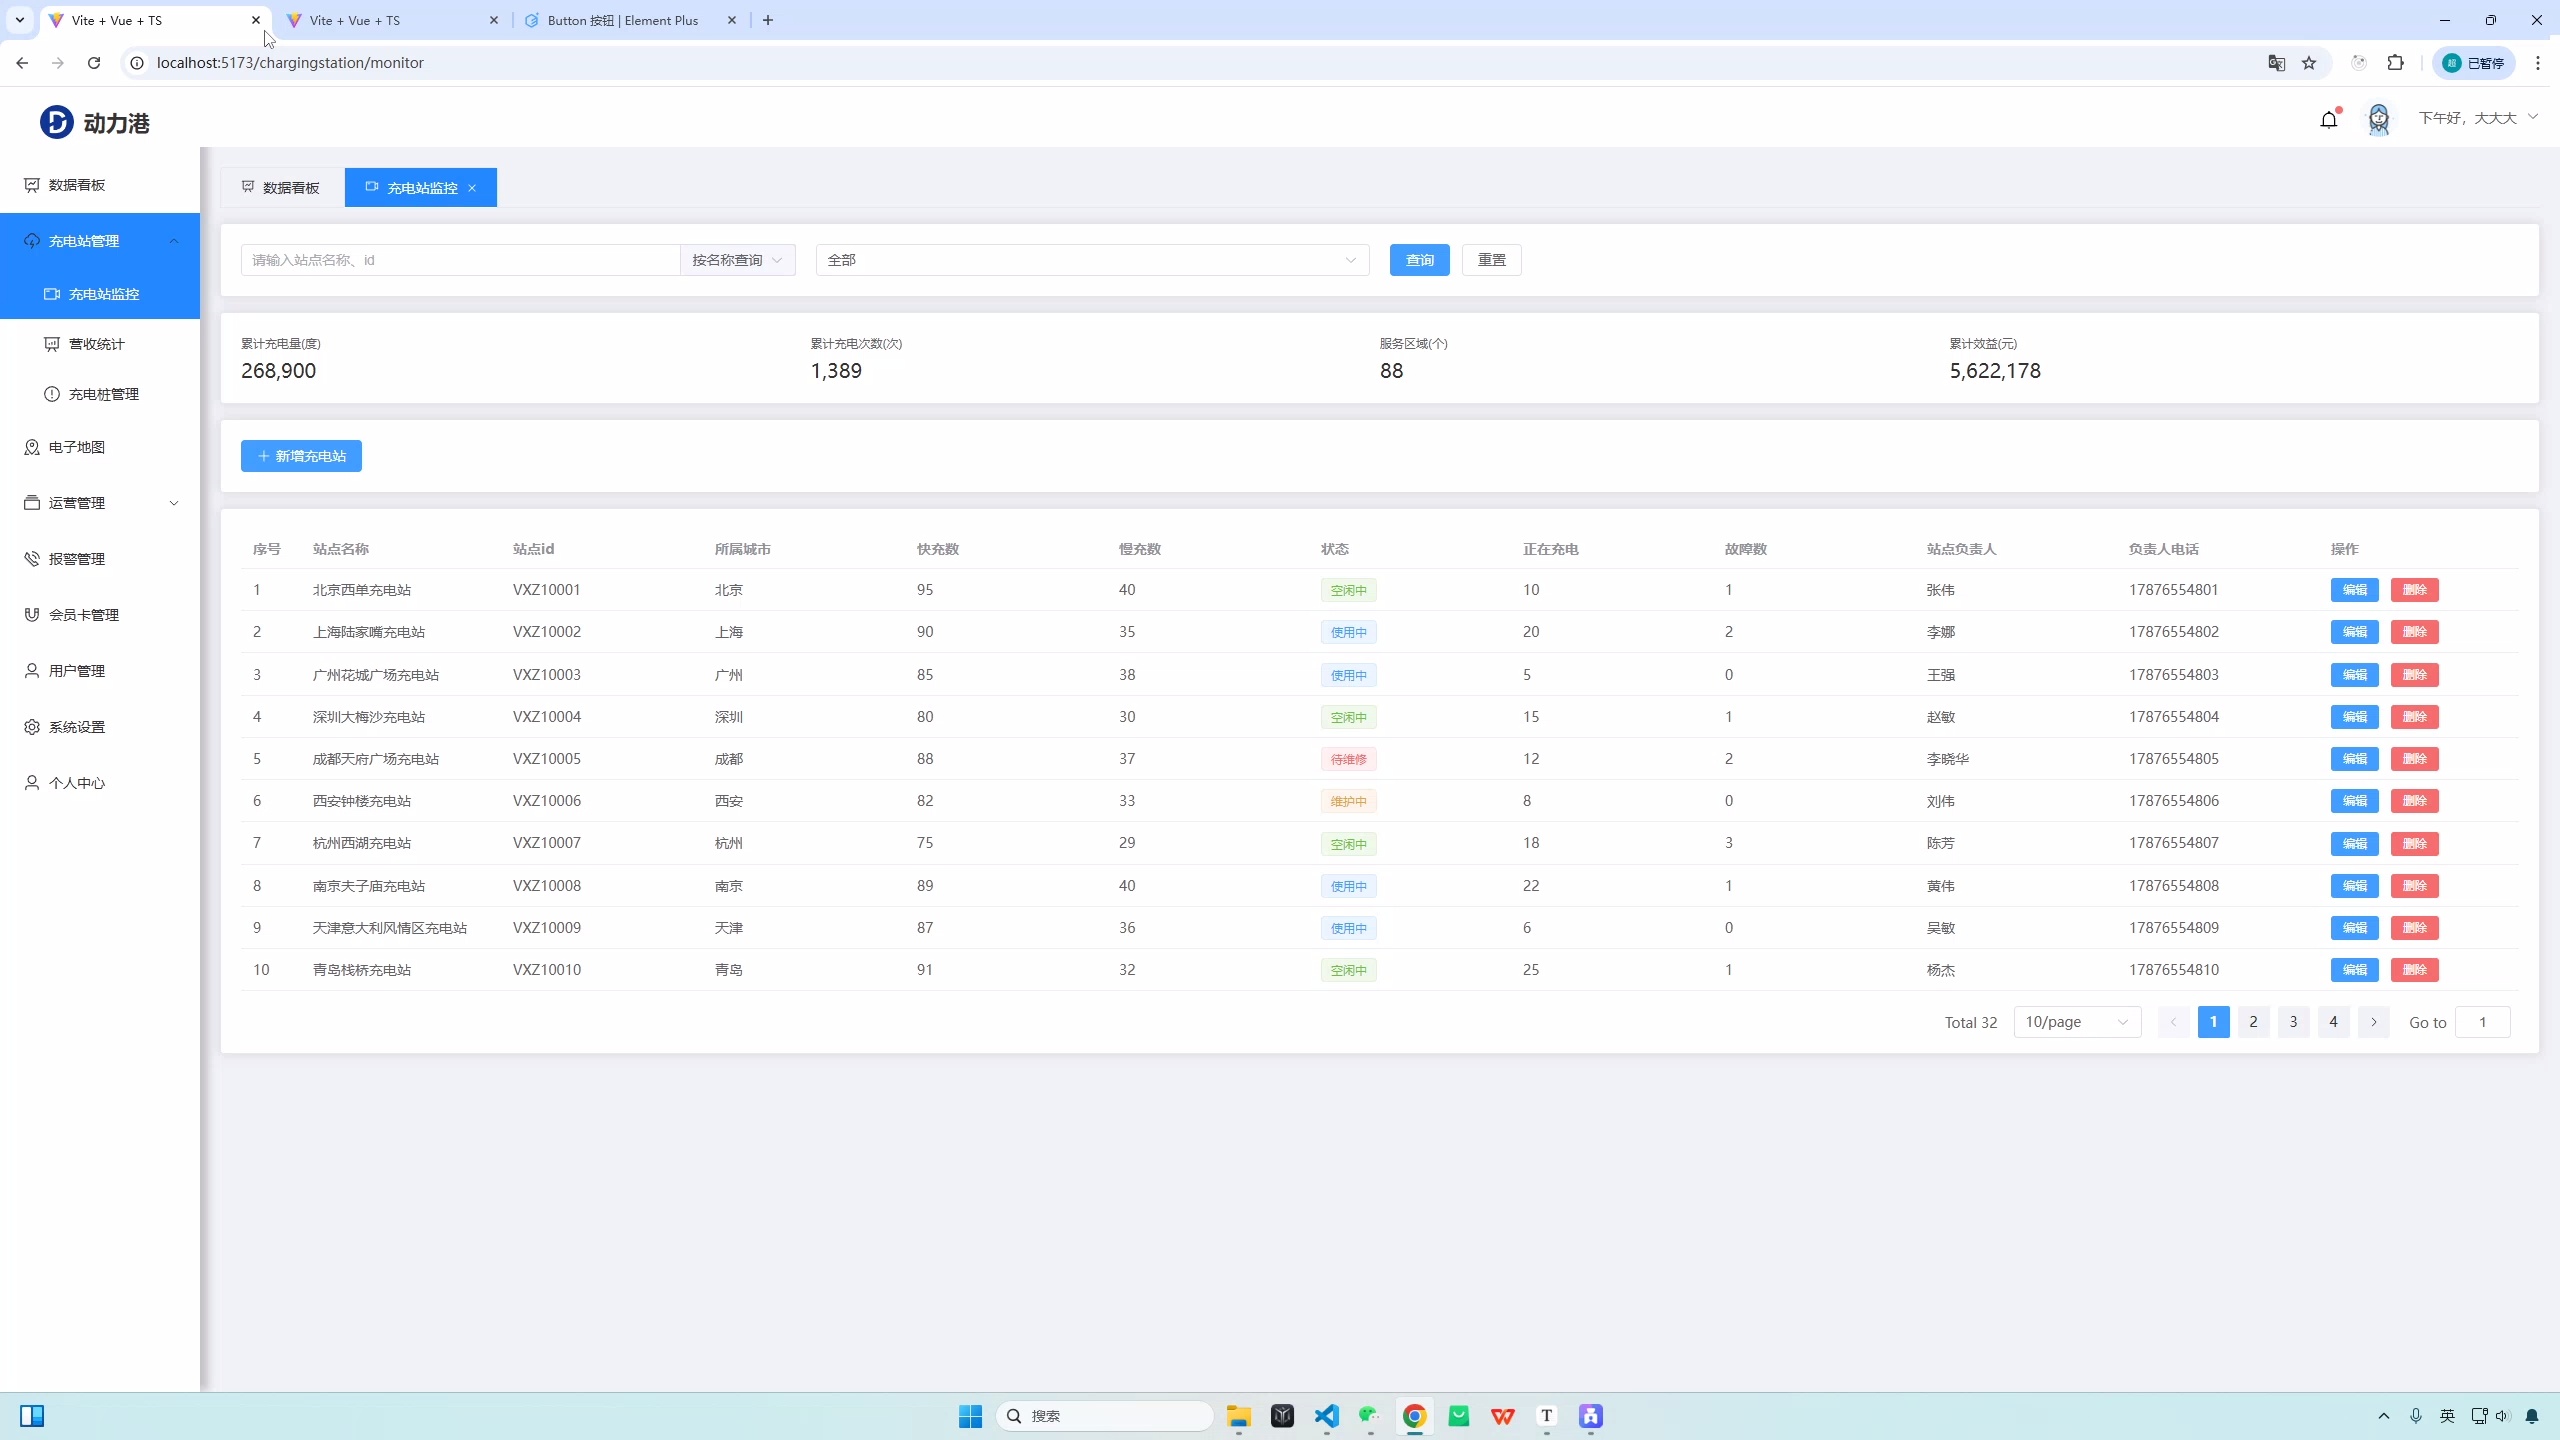
Task: Open 充电桩管理 submenu item
Action: 104,394
